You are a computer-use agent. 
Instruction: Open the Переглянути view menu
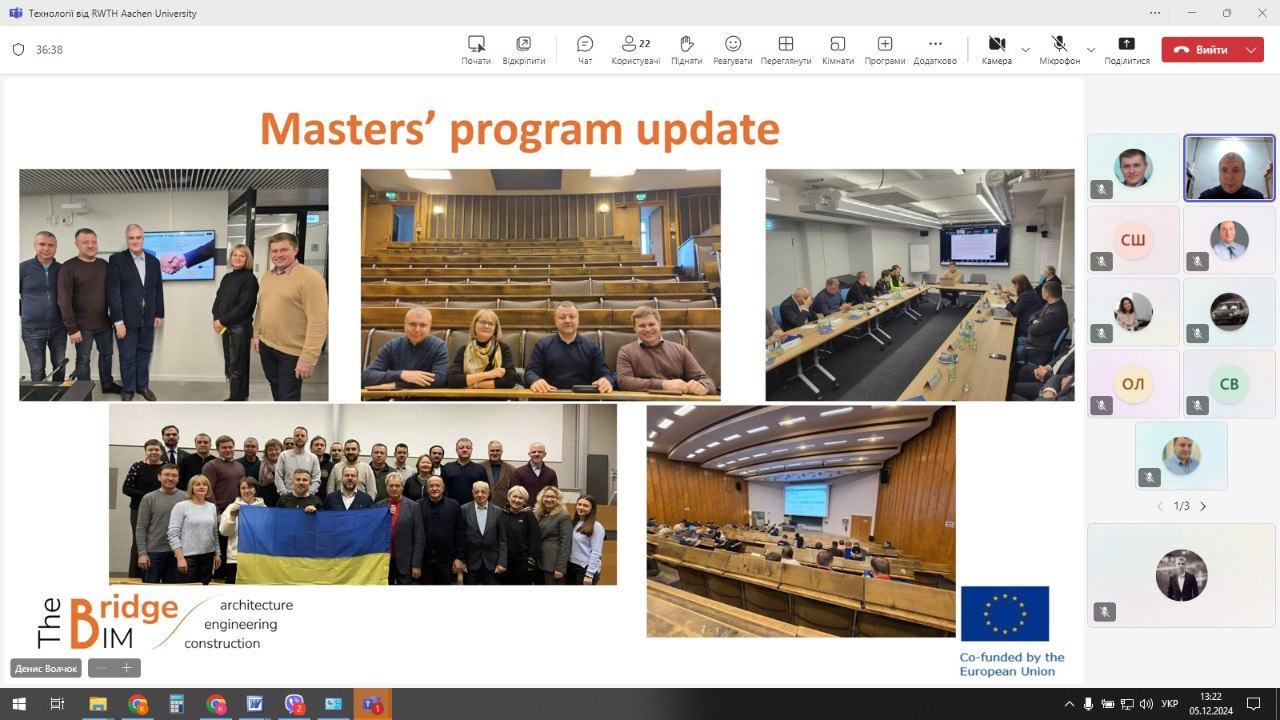tap(786, 50)
